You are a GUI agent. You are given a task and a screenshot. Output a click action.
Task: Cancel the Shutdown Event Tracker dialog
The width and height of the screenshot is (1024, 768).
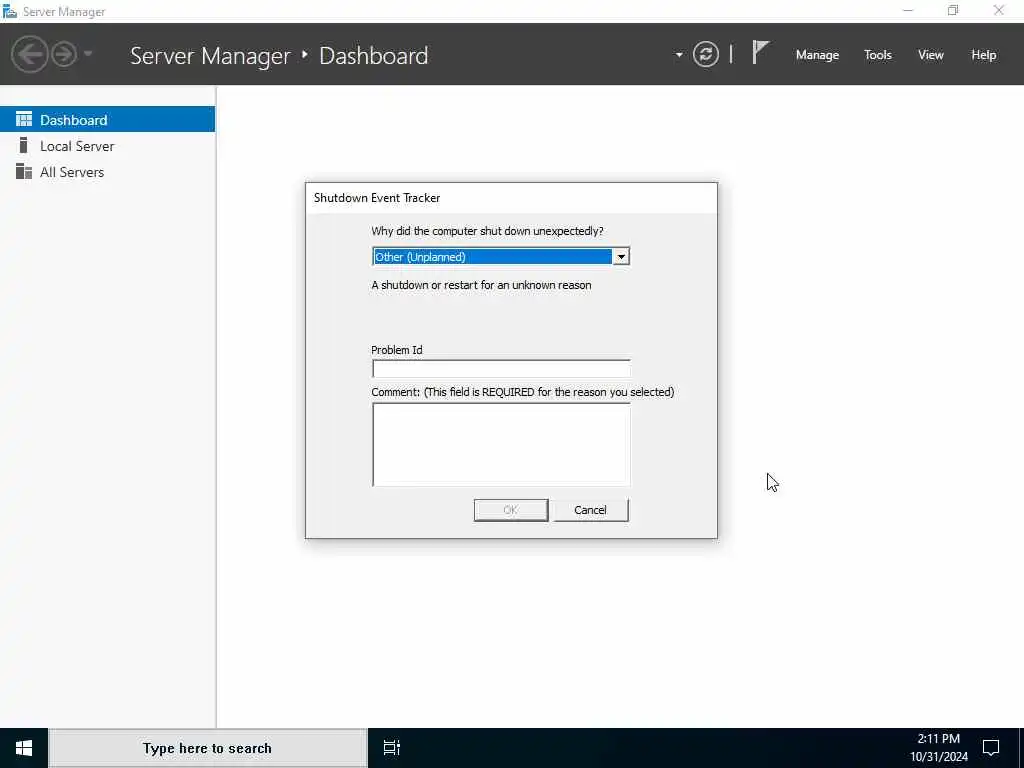click(x=590, y=510)
